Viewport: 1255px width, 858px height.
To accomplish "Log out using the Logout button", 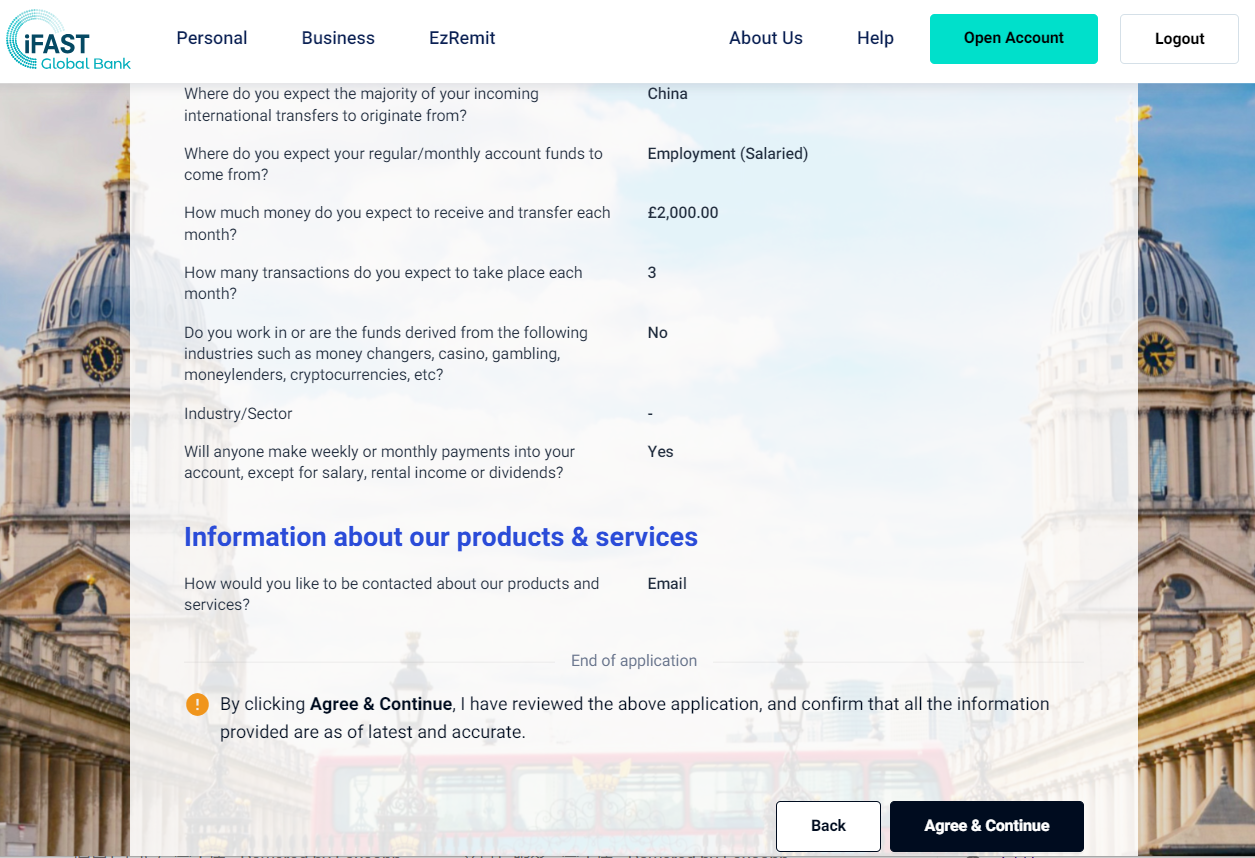I will pyautogui.click(x=1179, y=39).
